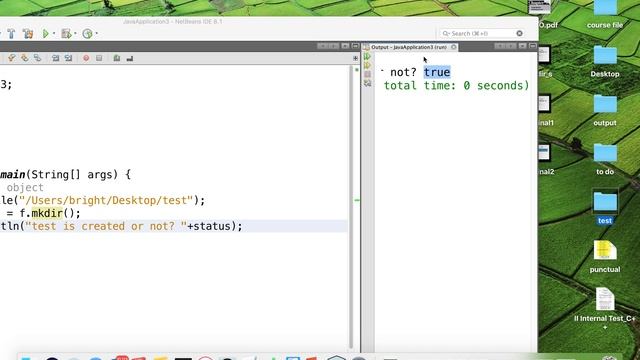Run the project with green play button
This screenshot has height=360, width=640.
[x=45, y=33]
